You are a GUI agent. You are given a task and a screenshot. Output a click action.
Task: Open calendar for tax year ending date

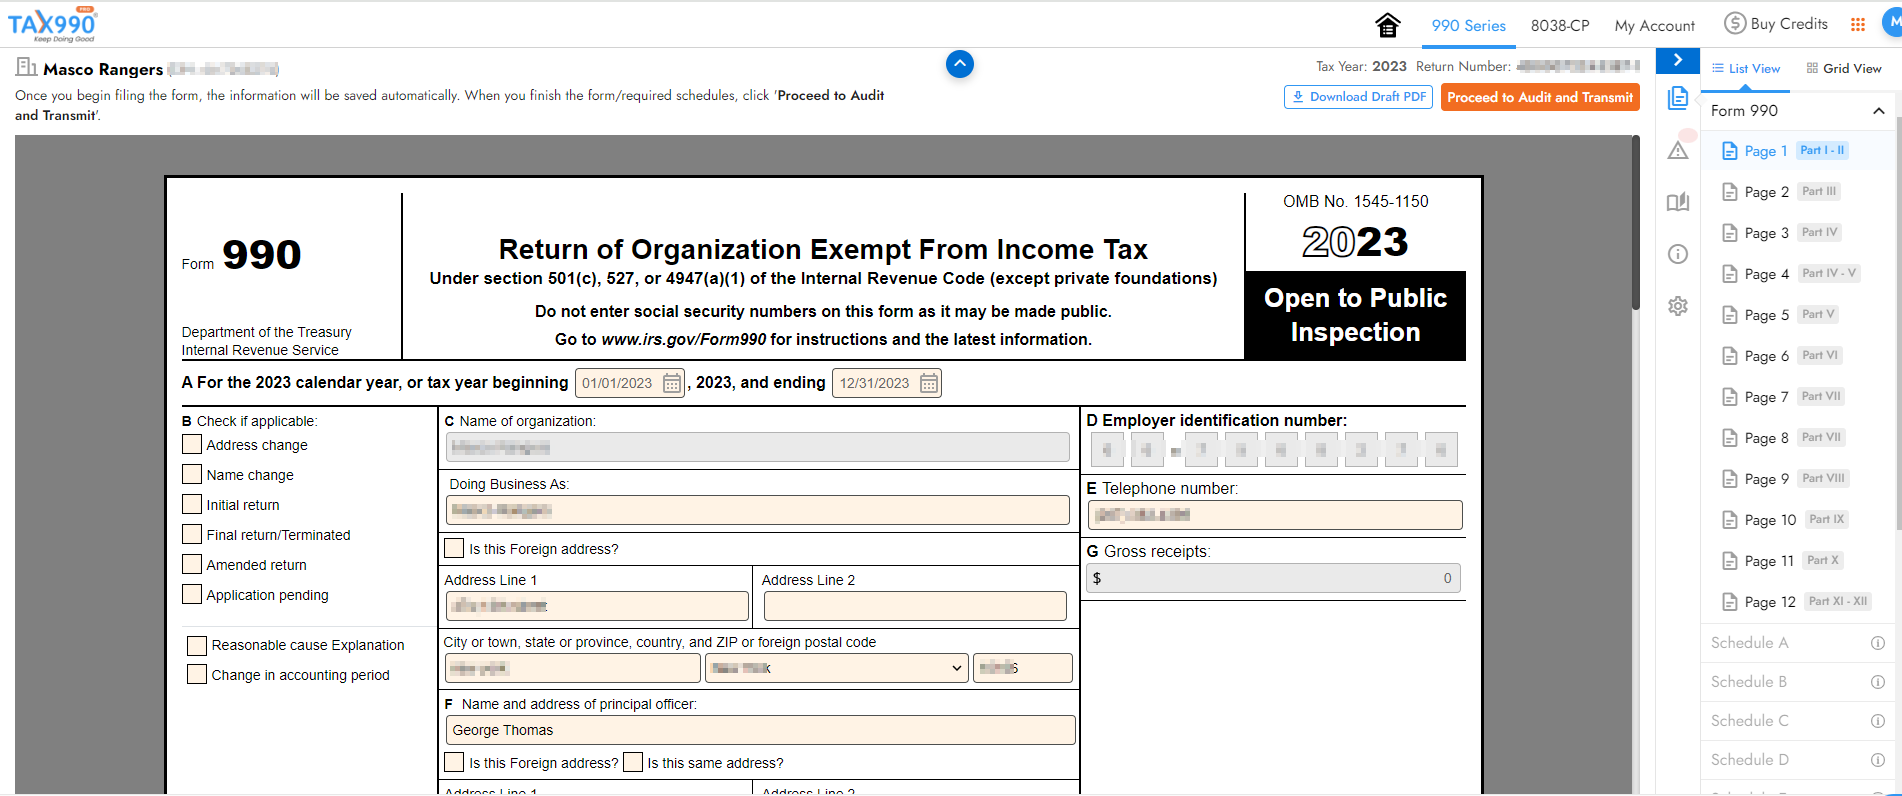(x=929, y=383)
